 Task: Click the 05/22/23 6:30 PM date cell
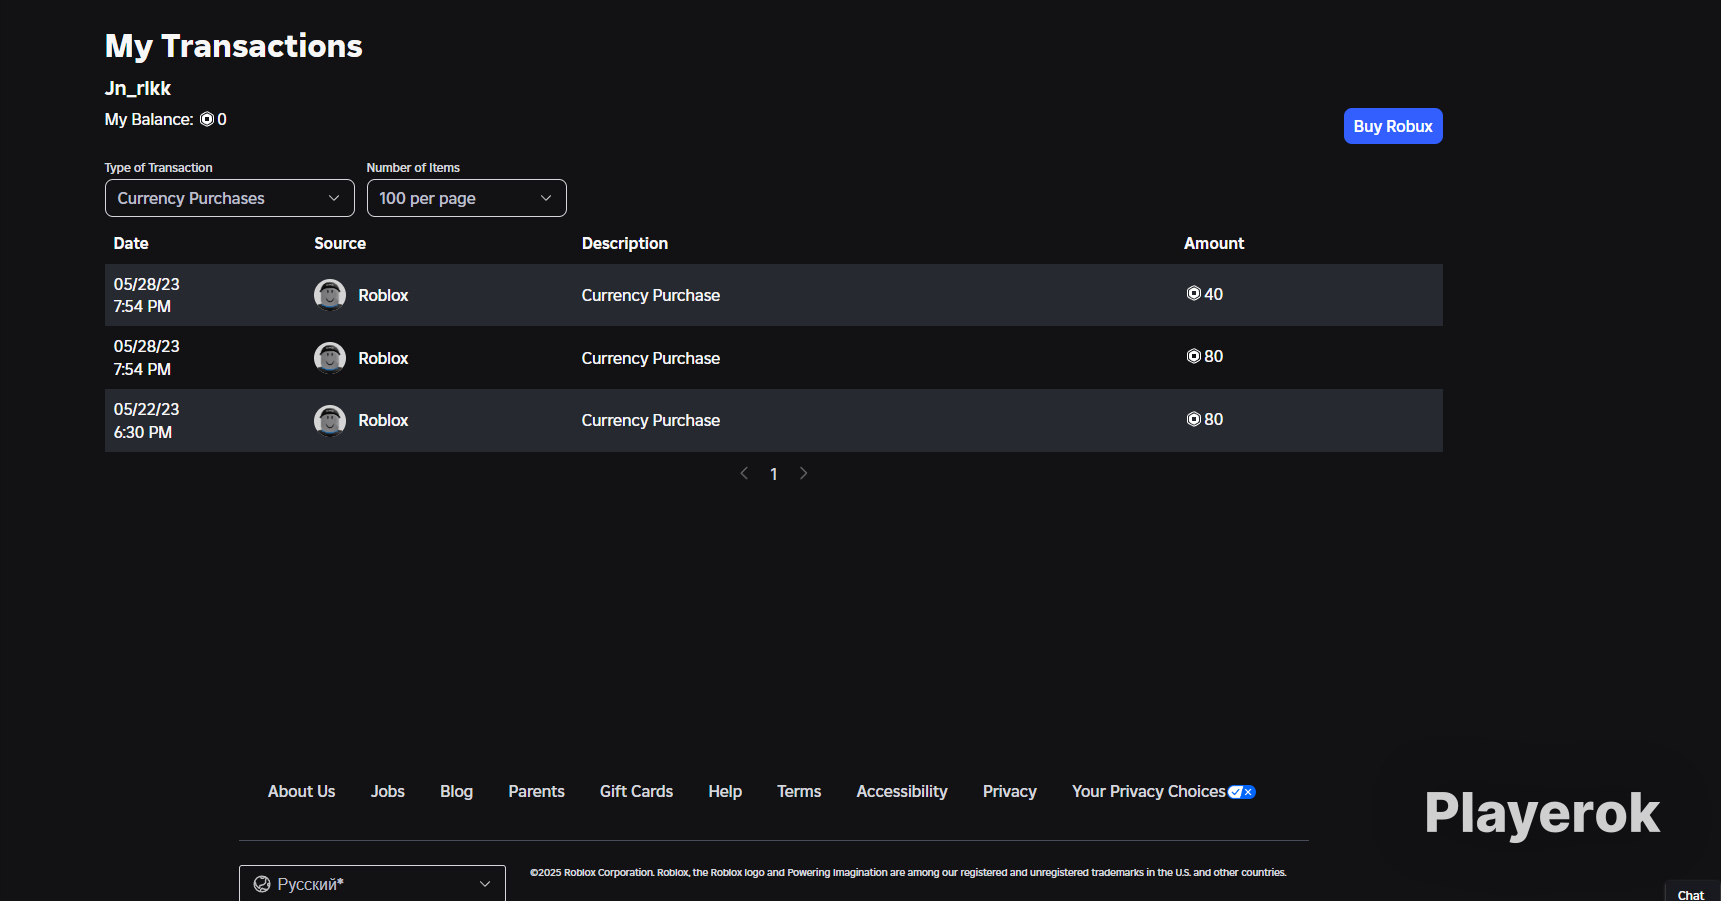[x=146, y=420]
